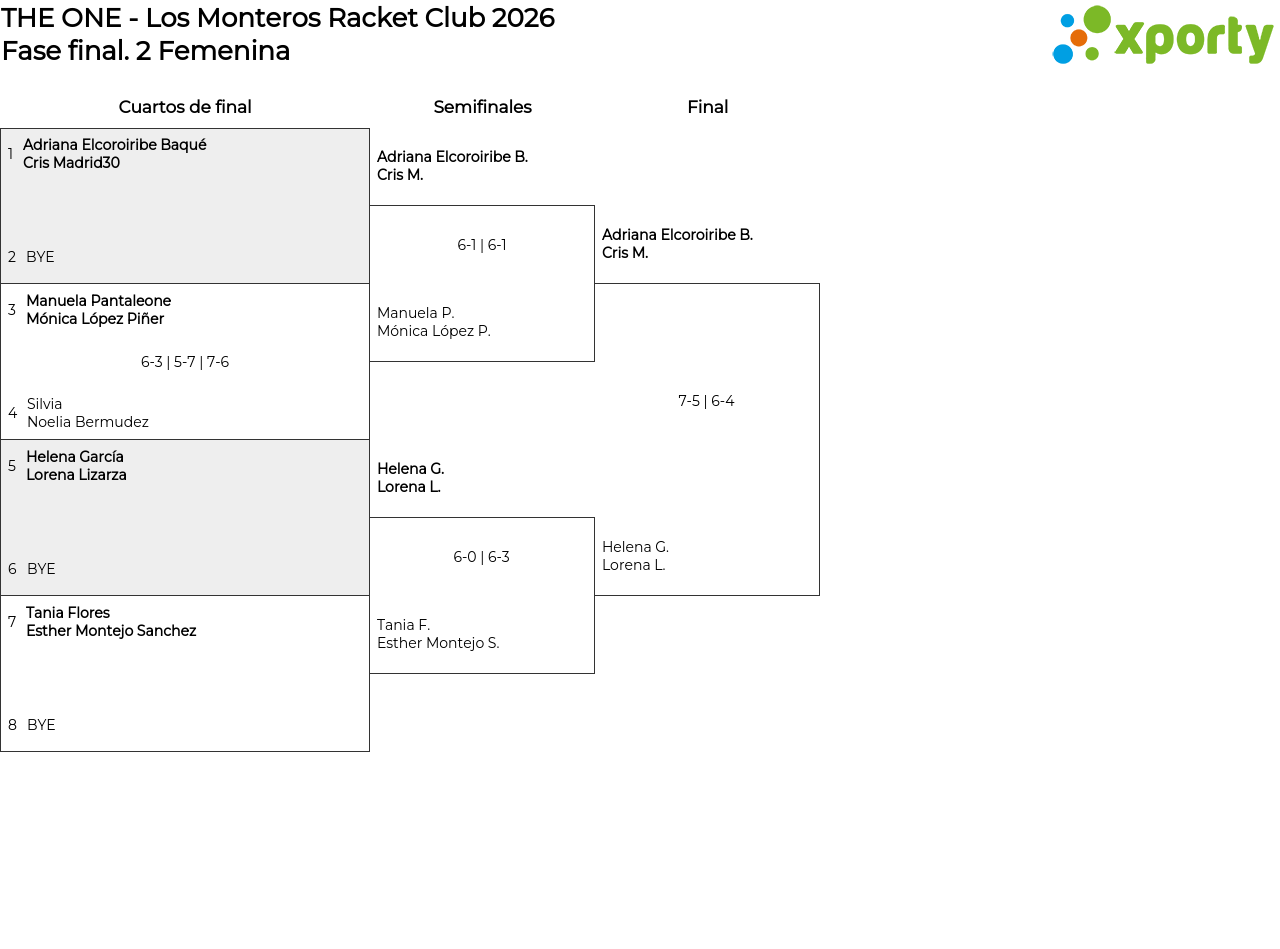Click the quarterfinal score 6-3 | 5-7 | 7-6
Viewport: 1280px width, 949px height.
[x=185, y=362]
